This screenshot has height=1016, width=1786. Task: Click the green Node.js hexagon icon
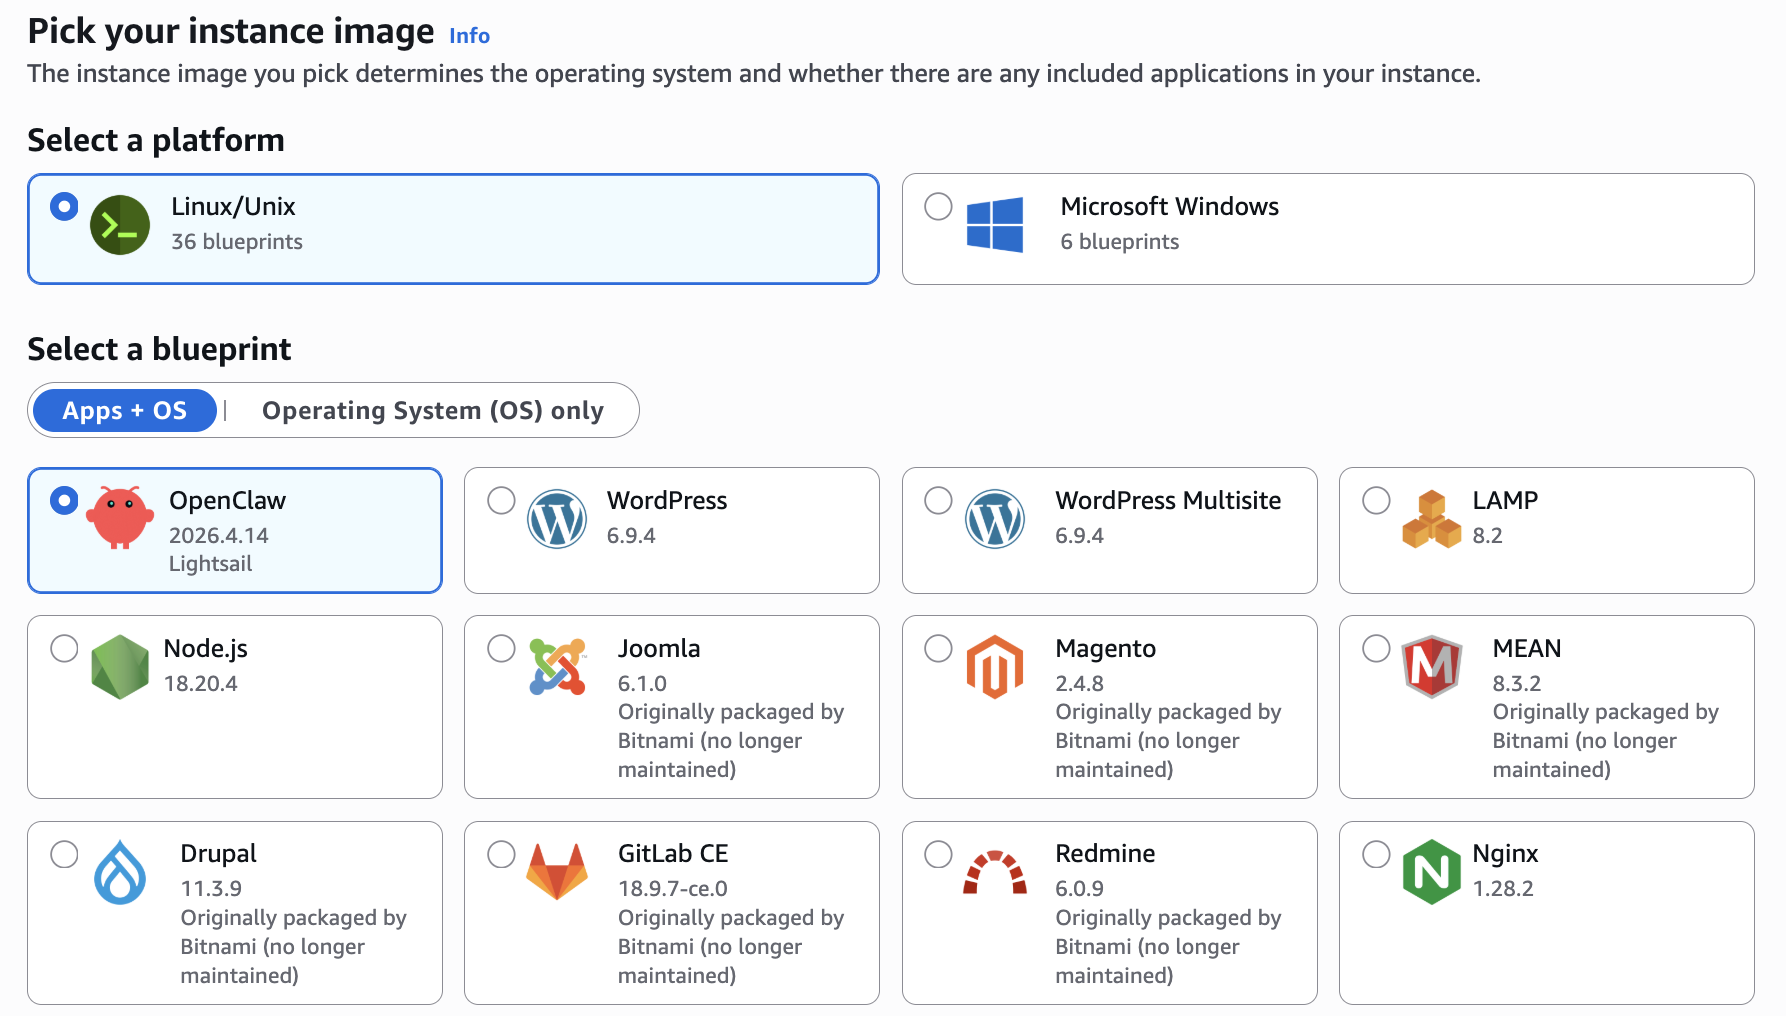(x=120, y=667)
